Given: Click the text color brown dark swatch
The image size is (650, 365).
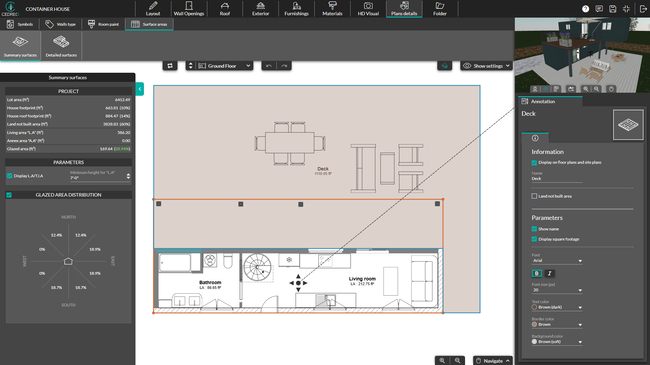Looking at the screenshot, I should pos(534,307).
